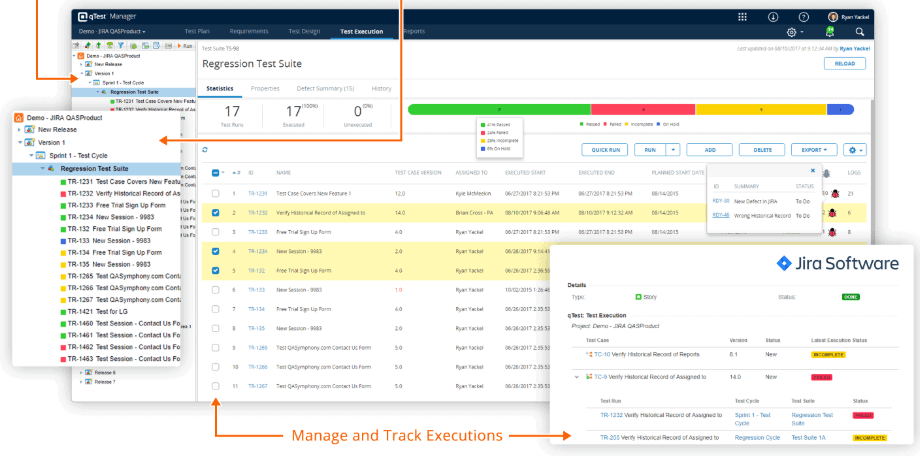Viewport: 920px width, 456px height.
Task: Collapse Sprint 1 - Test Cycle in enlarged tree
Action: click(32, 156)
